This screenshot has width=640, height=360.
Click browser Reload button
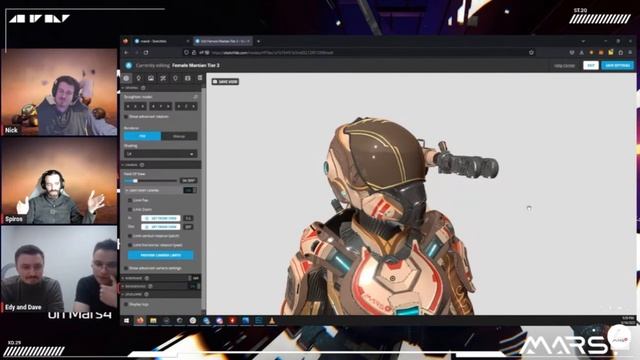tap(146, 53)
